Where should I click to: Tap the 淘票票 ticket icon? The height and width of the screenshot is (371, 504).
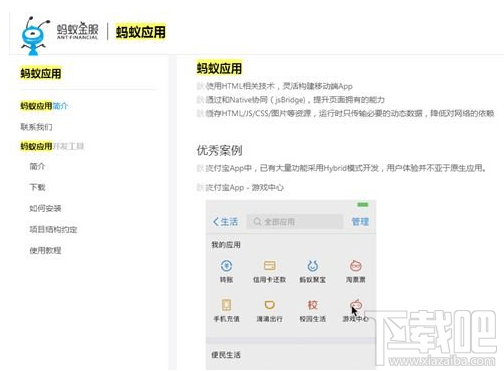pos(355,266)
